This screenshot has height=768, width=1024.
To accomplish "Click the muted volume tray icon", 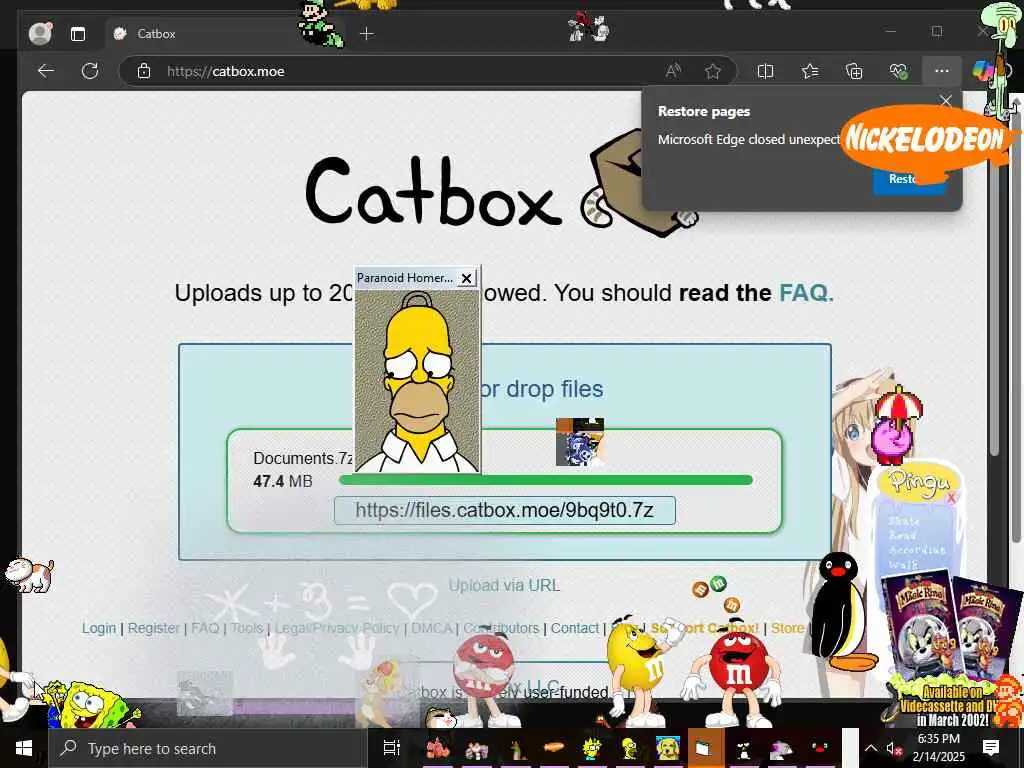I will pos(893,749).
